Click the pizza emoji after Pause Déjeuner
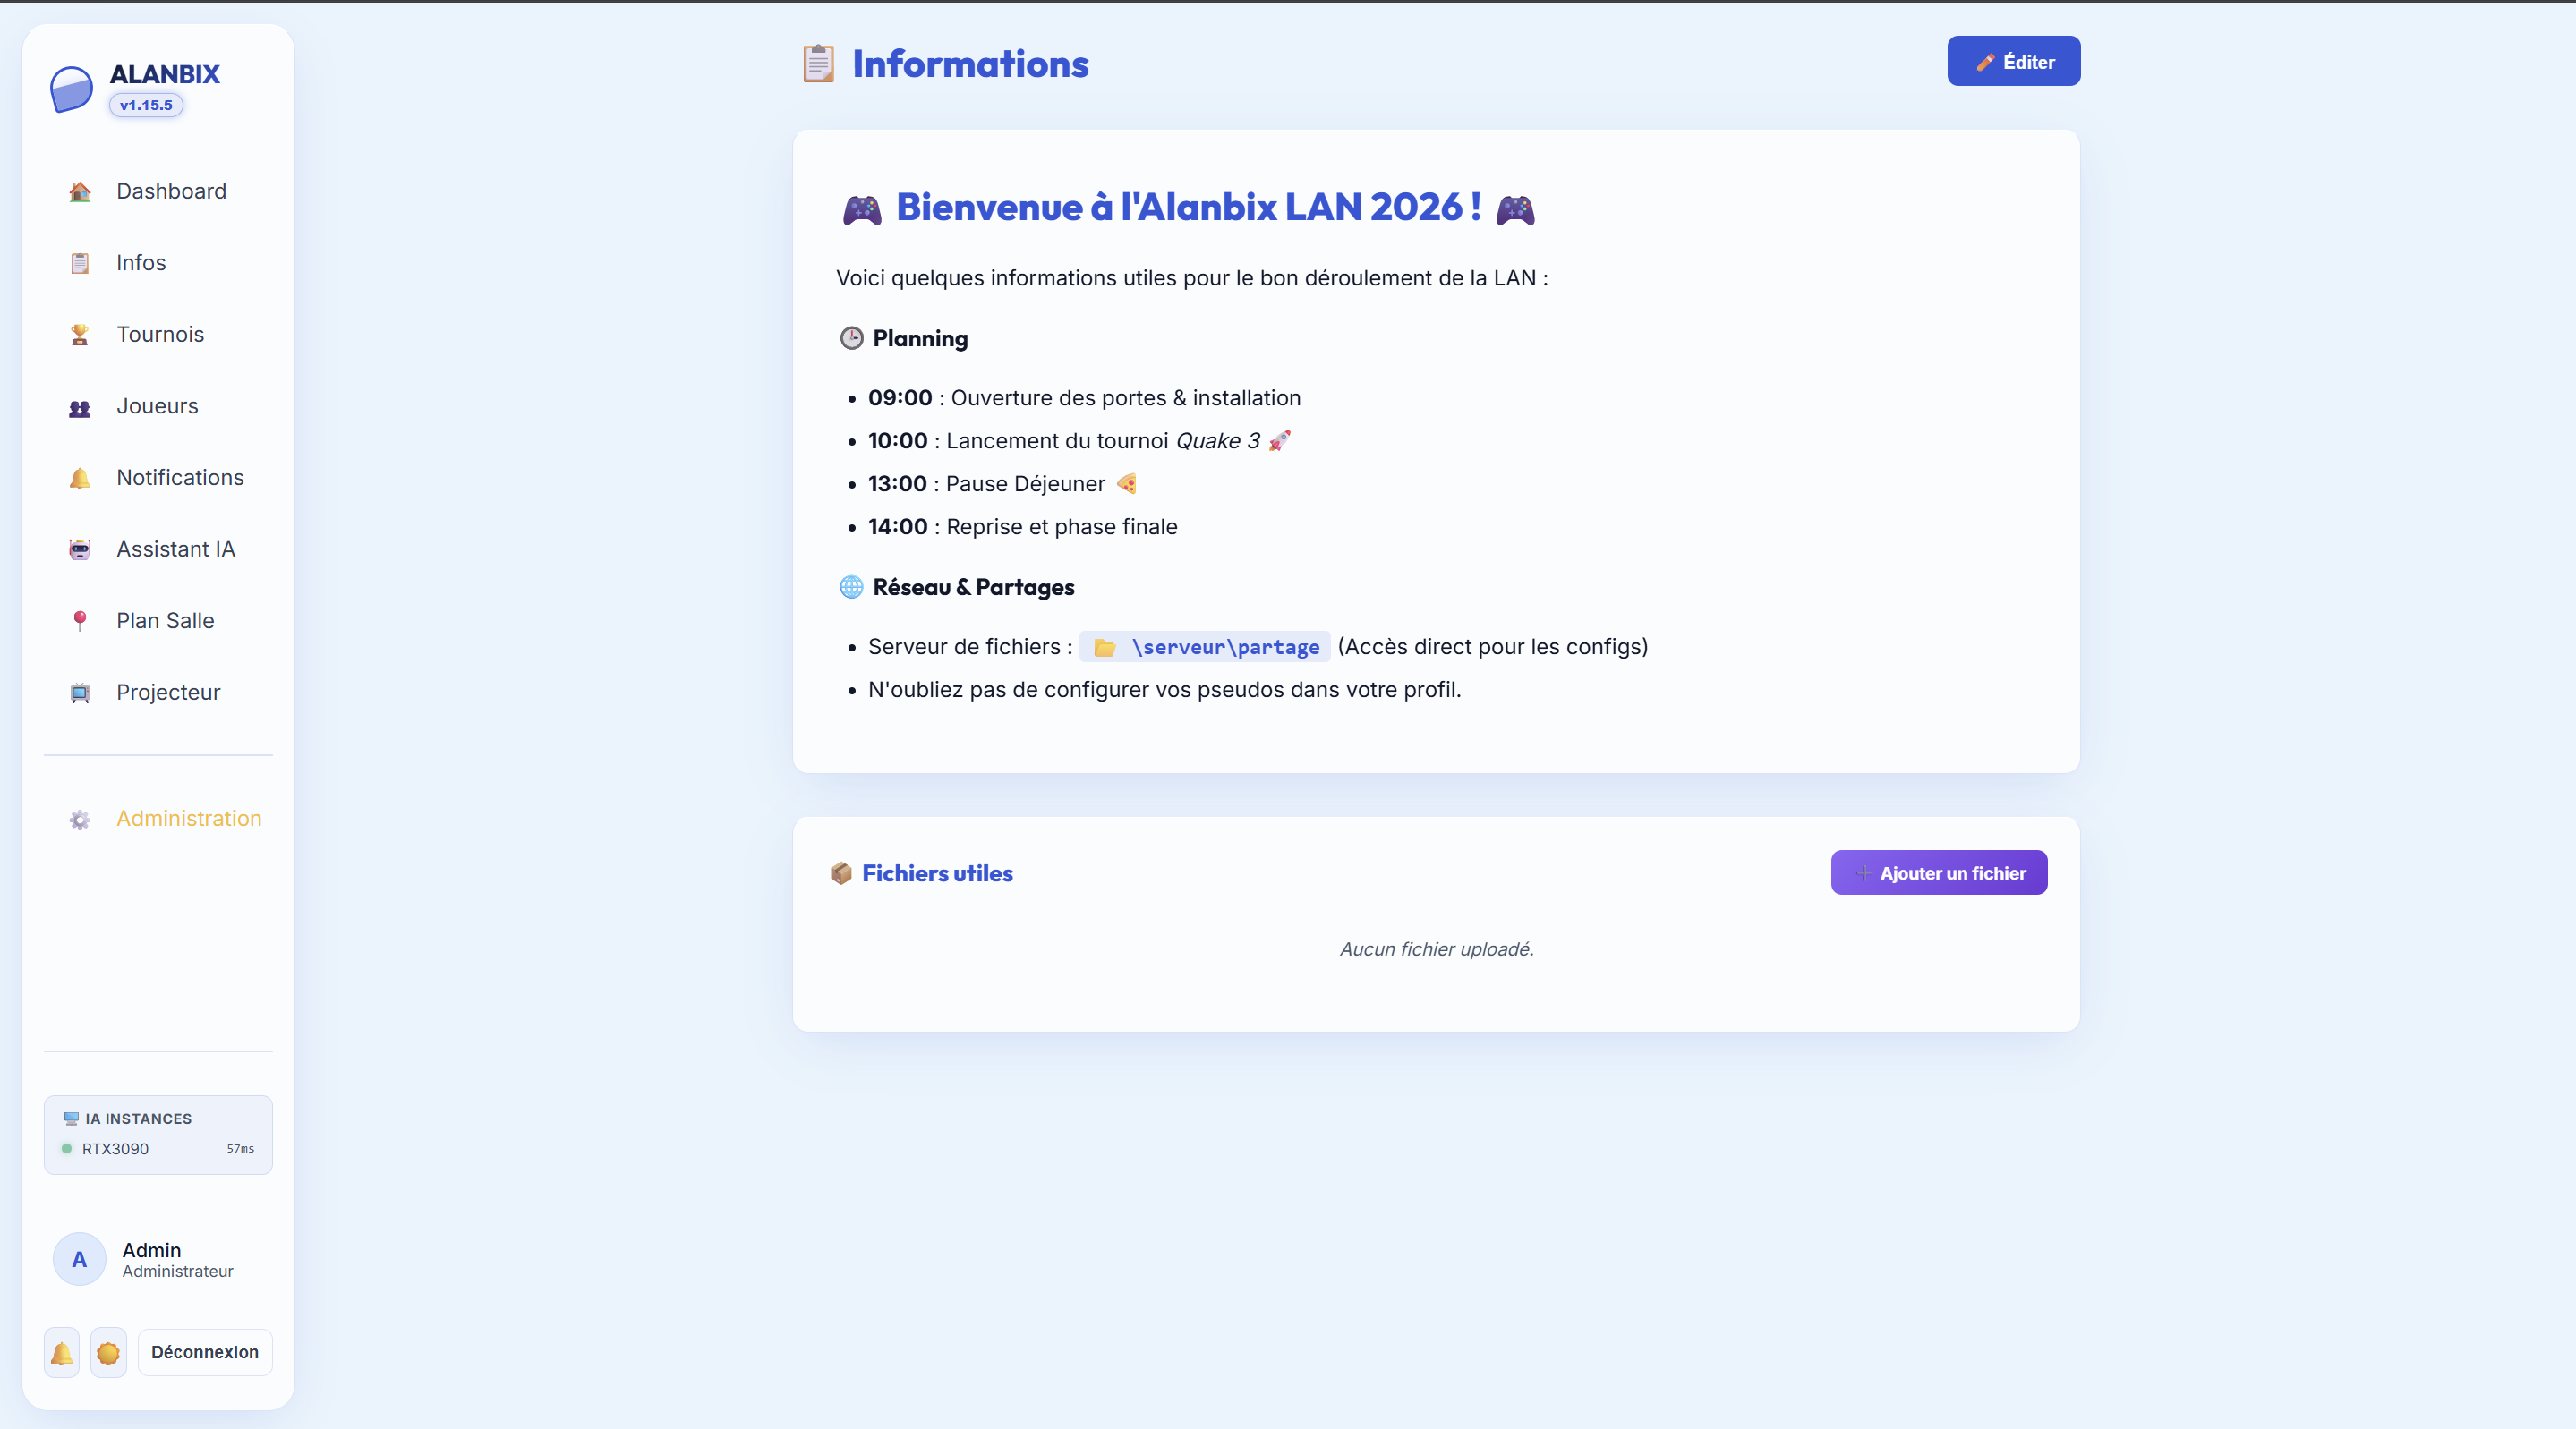 [x=1127, y=484]
